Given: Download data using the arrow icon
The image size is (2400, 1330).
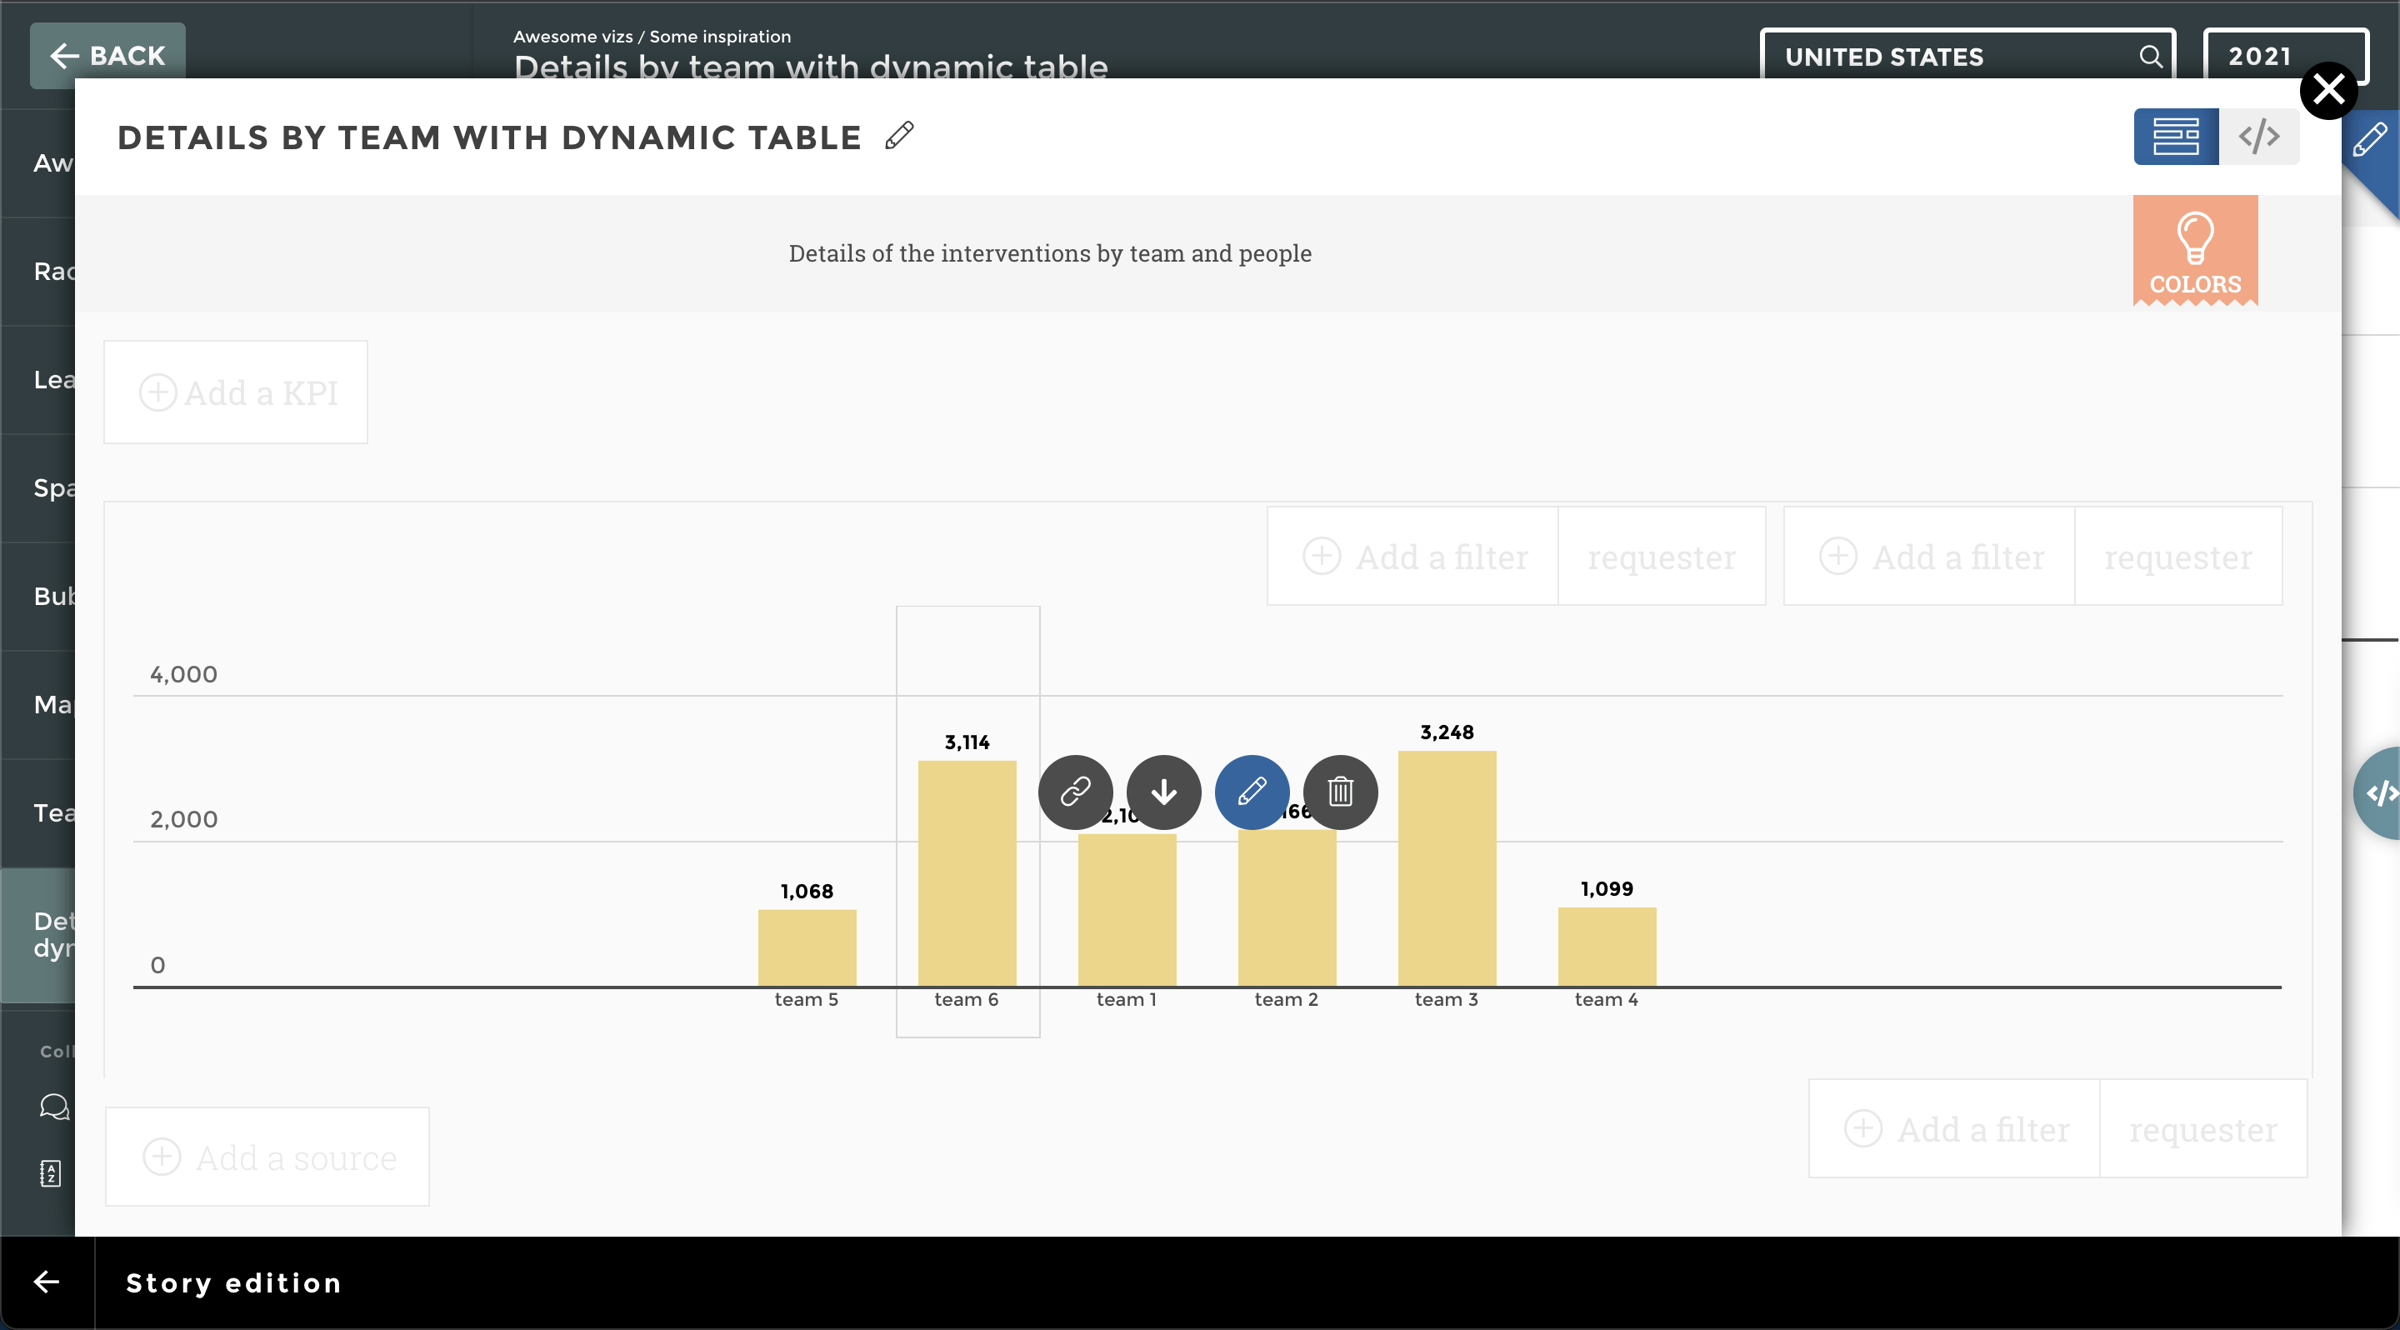Looking at the screenshot, I should click(x=1163, y=792).
